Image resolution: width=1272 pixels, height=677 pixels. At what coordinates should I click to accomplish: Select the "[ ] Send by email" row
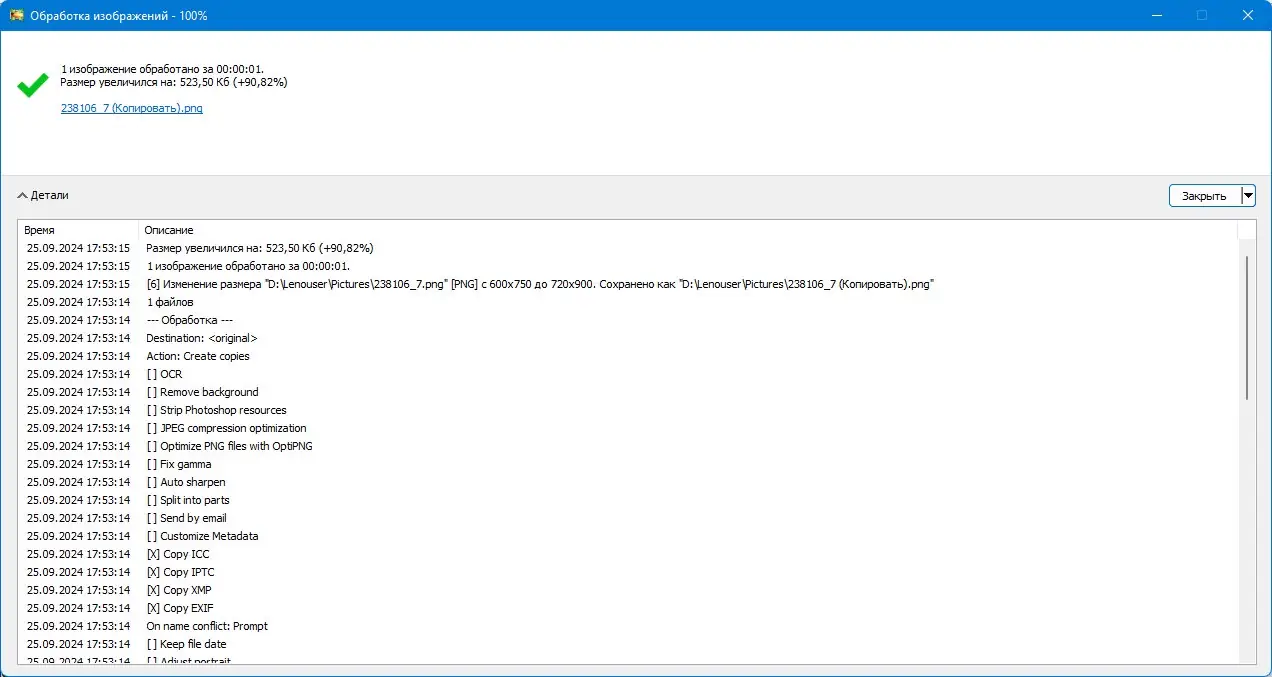628,518
